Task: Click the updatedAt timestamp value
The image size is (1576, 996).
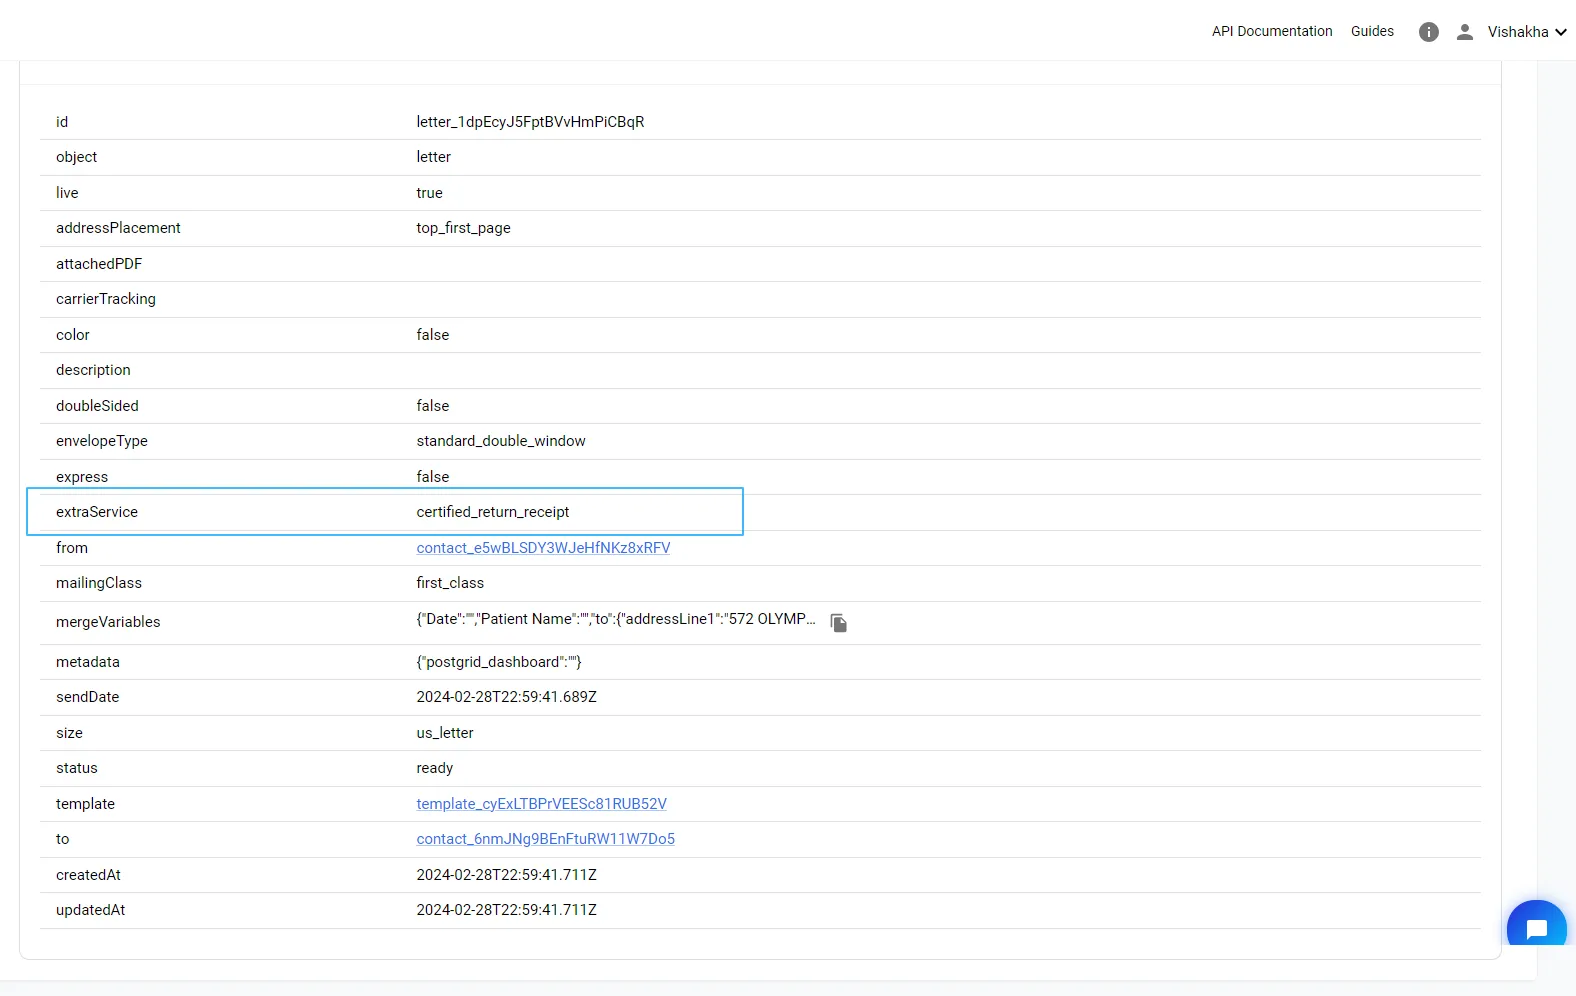Action: [506, 910]
